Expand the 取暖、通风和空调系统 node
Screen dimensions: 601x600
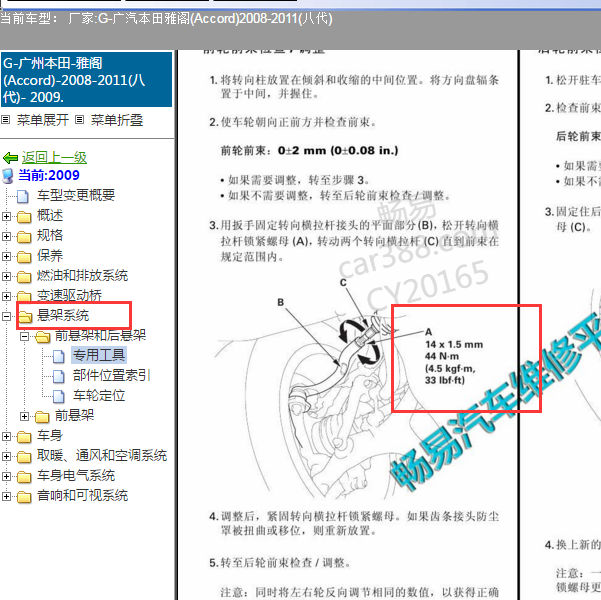[6, 456]
